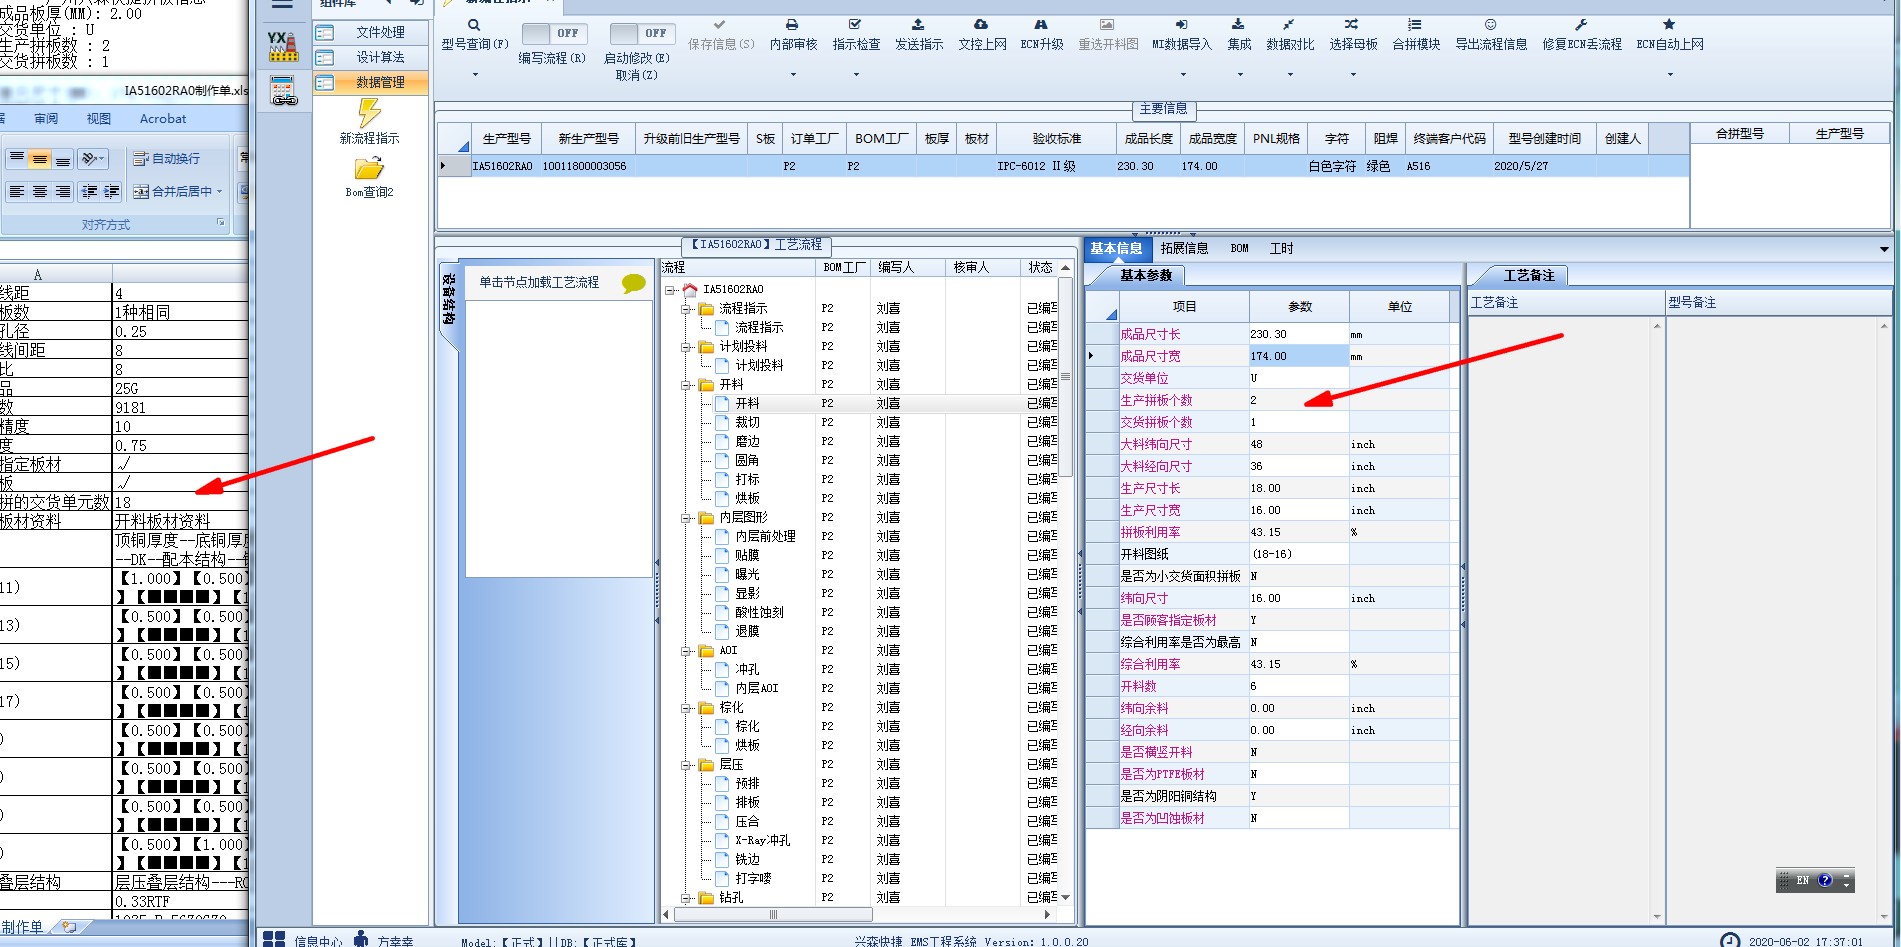Click 成品尺寸宽 value 174.00

pos(1299,356)
